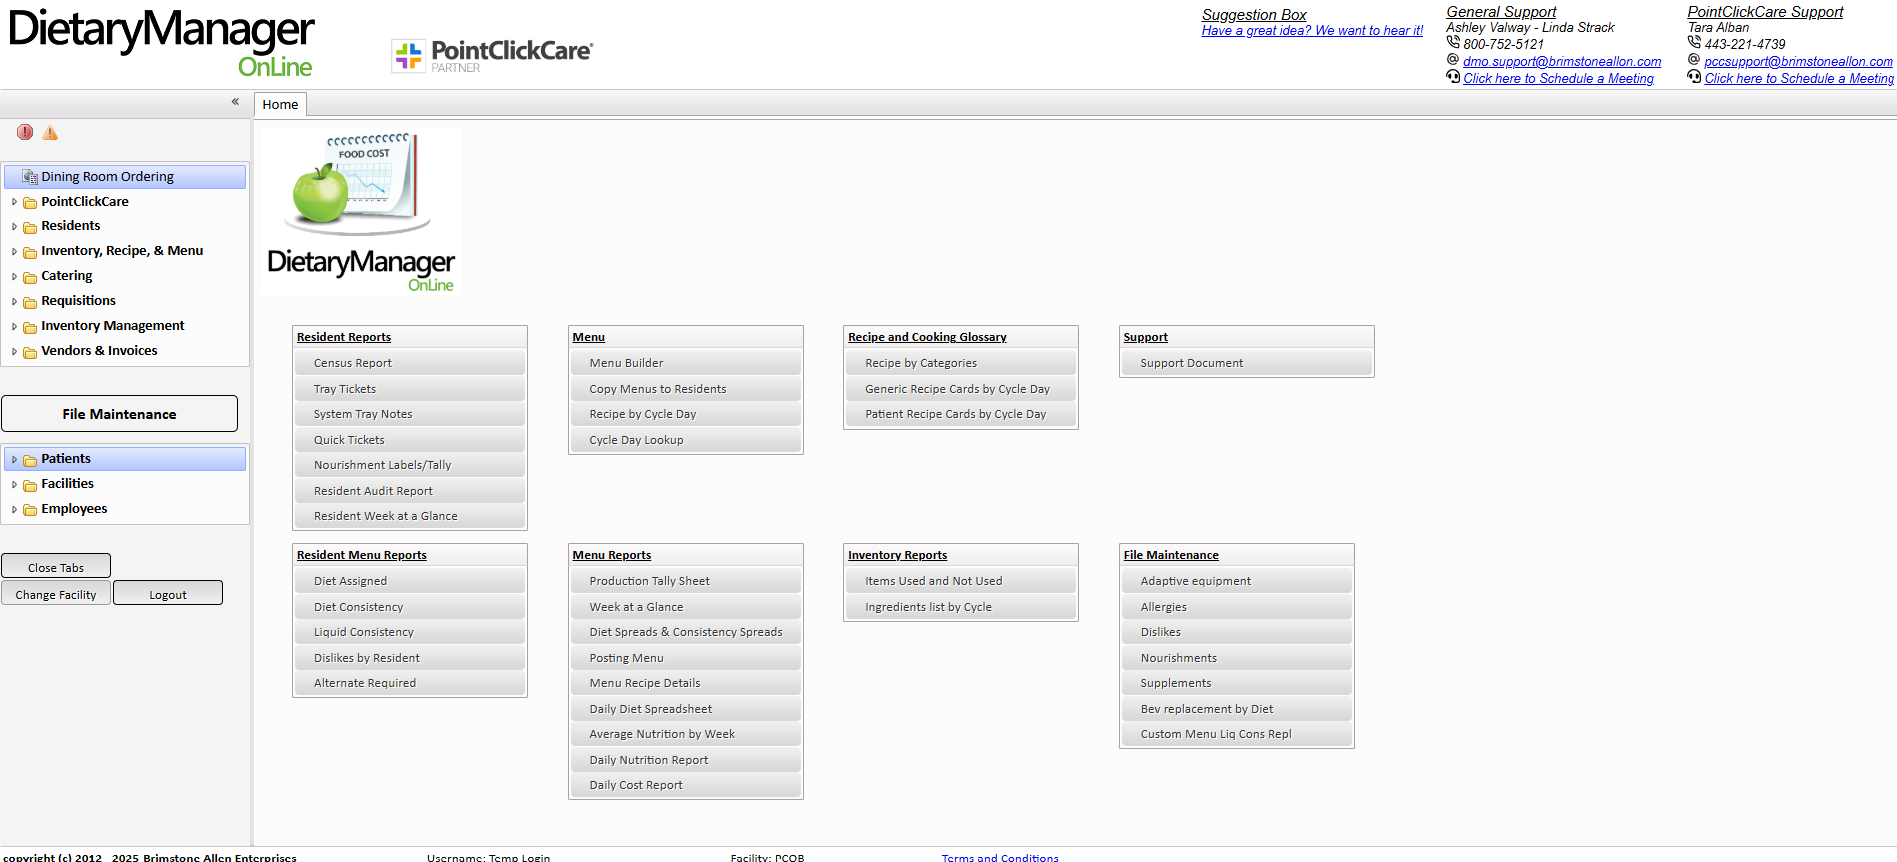Click the Logout button
Screen dimensions: 1897x862
pyautogui.click(x=168, y=594)
